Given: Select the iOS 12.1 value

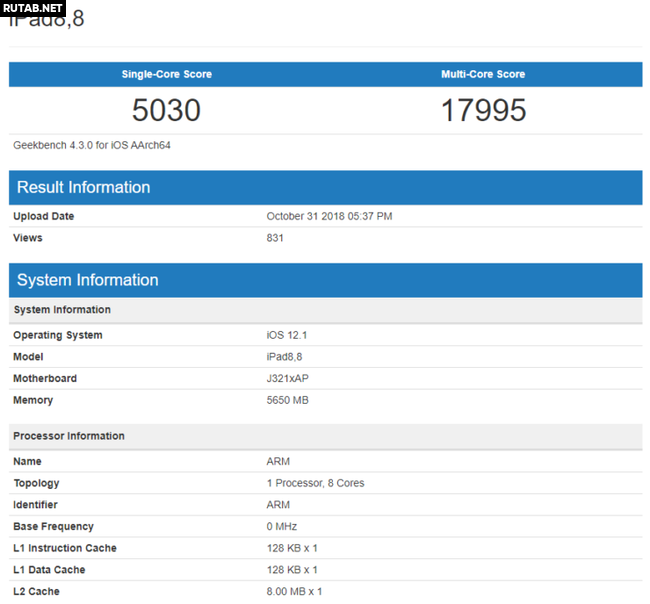Looking at the screenshot, I should tap(287, 335).
